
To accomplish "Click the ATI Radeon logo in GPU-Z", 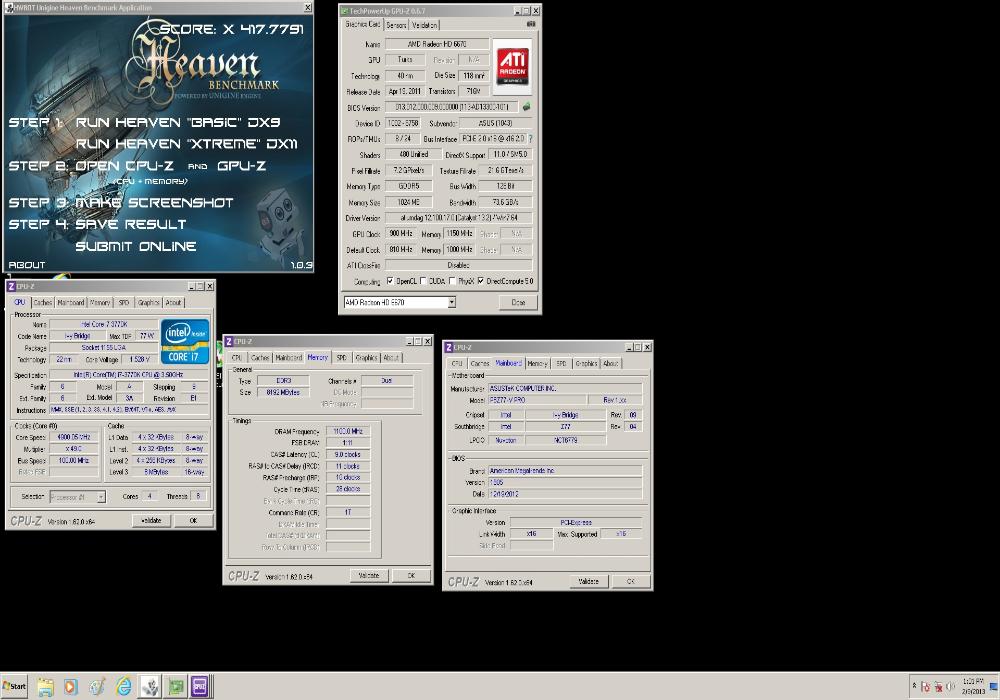I will pos(512,66).
